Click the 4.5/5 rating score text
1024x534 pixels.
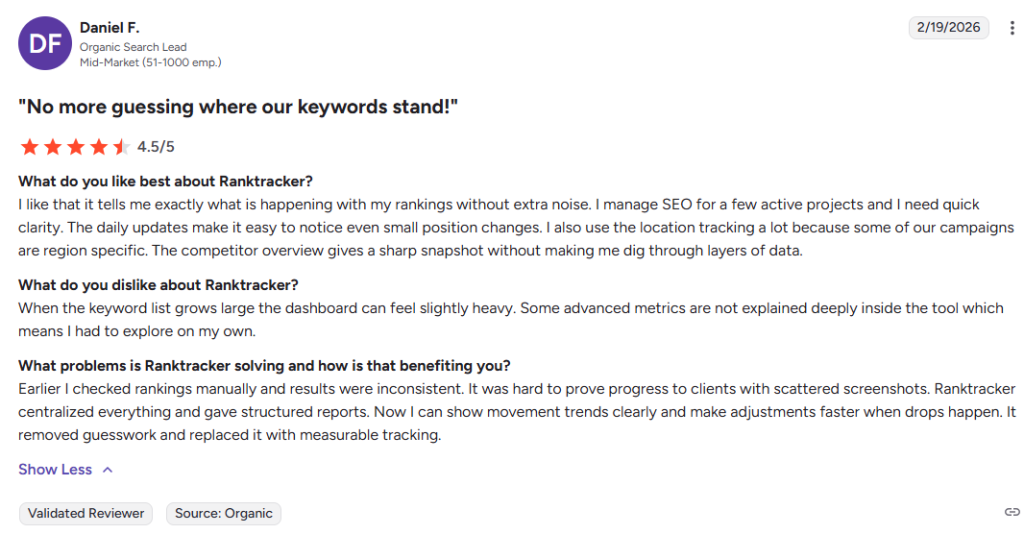[x=155, y=147]
